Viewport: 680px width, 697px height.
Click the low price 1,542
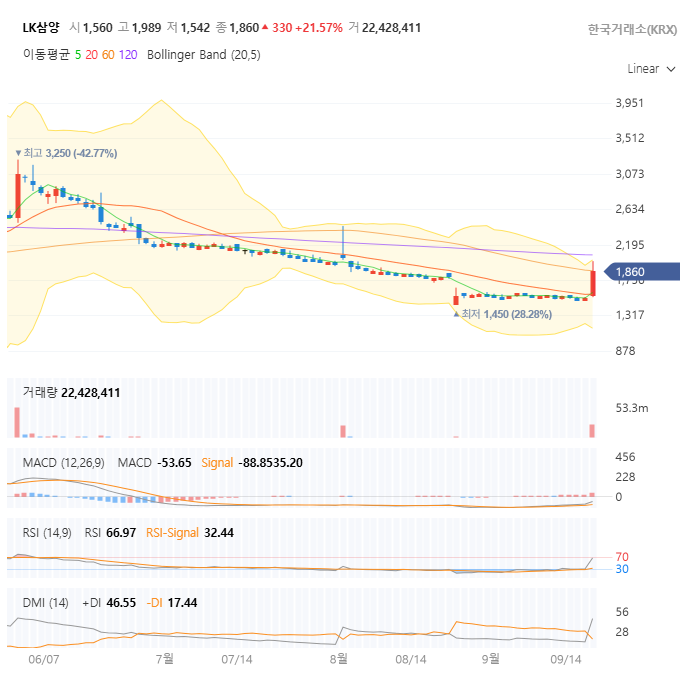point(195,28)
